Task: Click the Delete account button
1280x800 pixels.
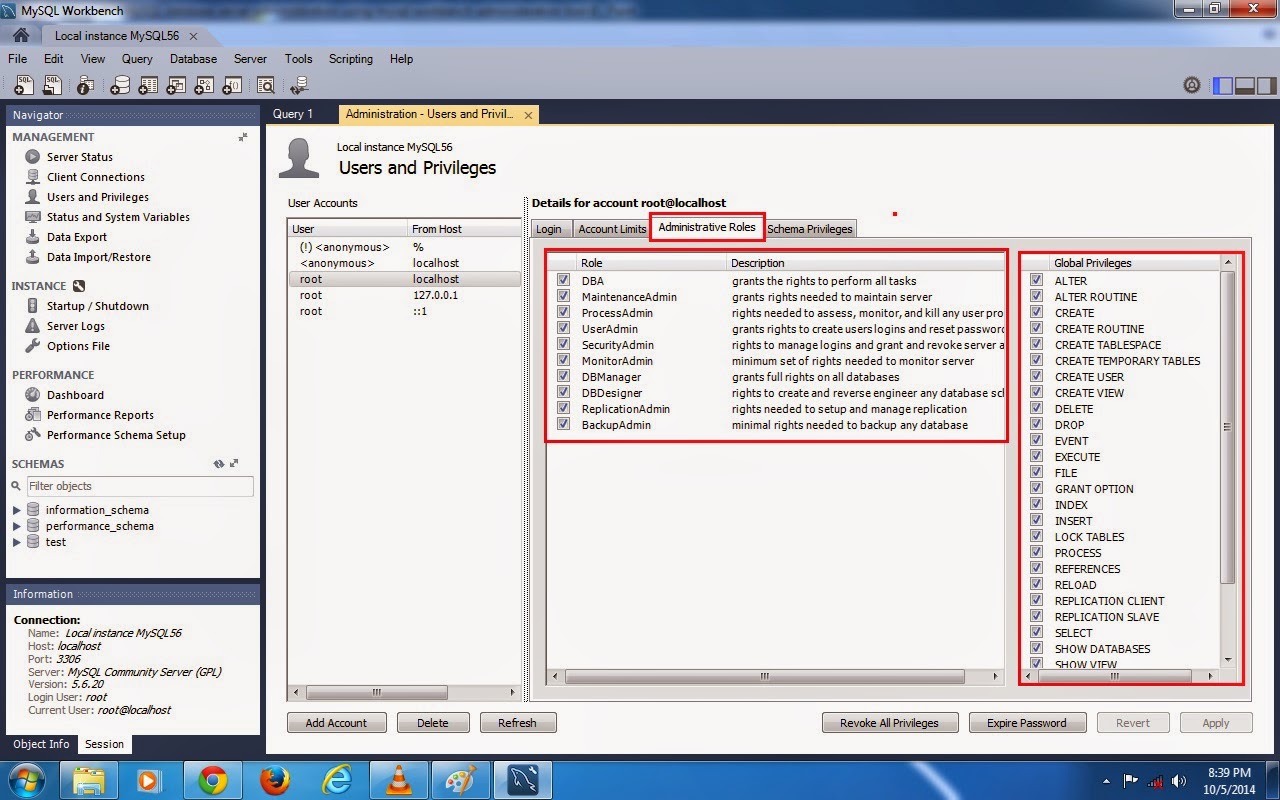Action: (433, 723)
